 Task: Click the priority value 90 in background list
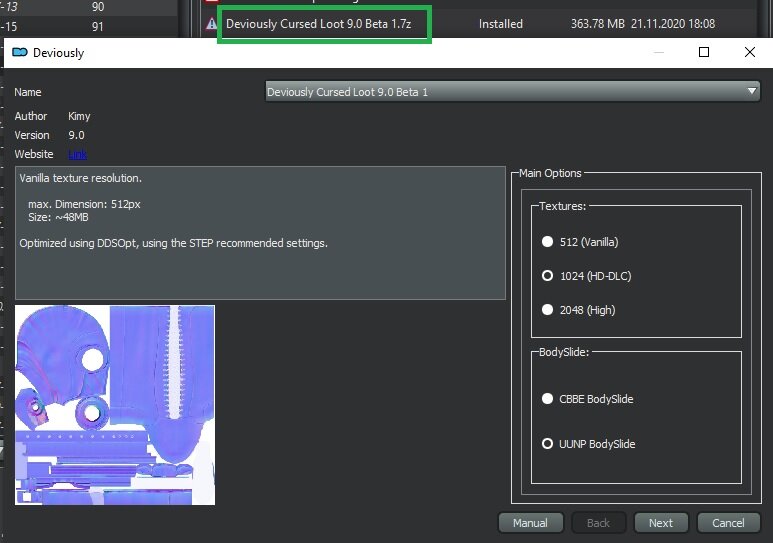(98, 6)
